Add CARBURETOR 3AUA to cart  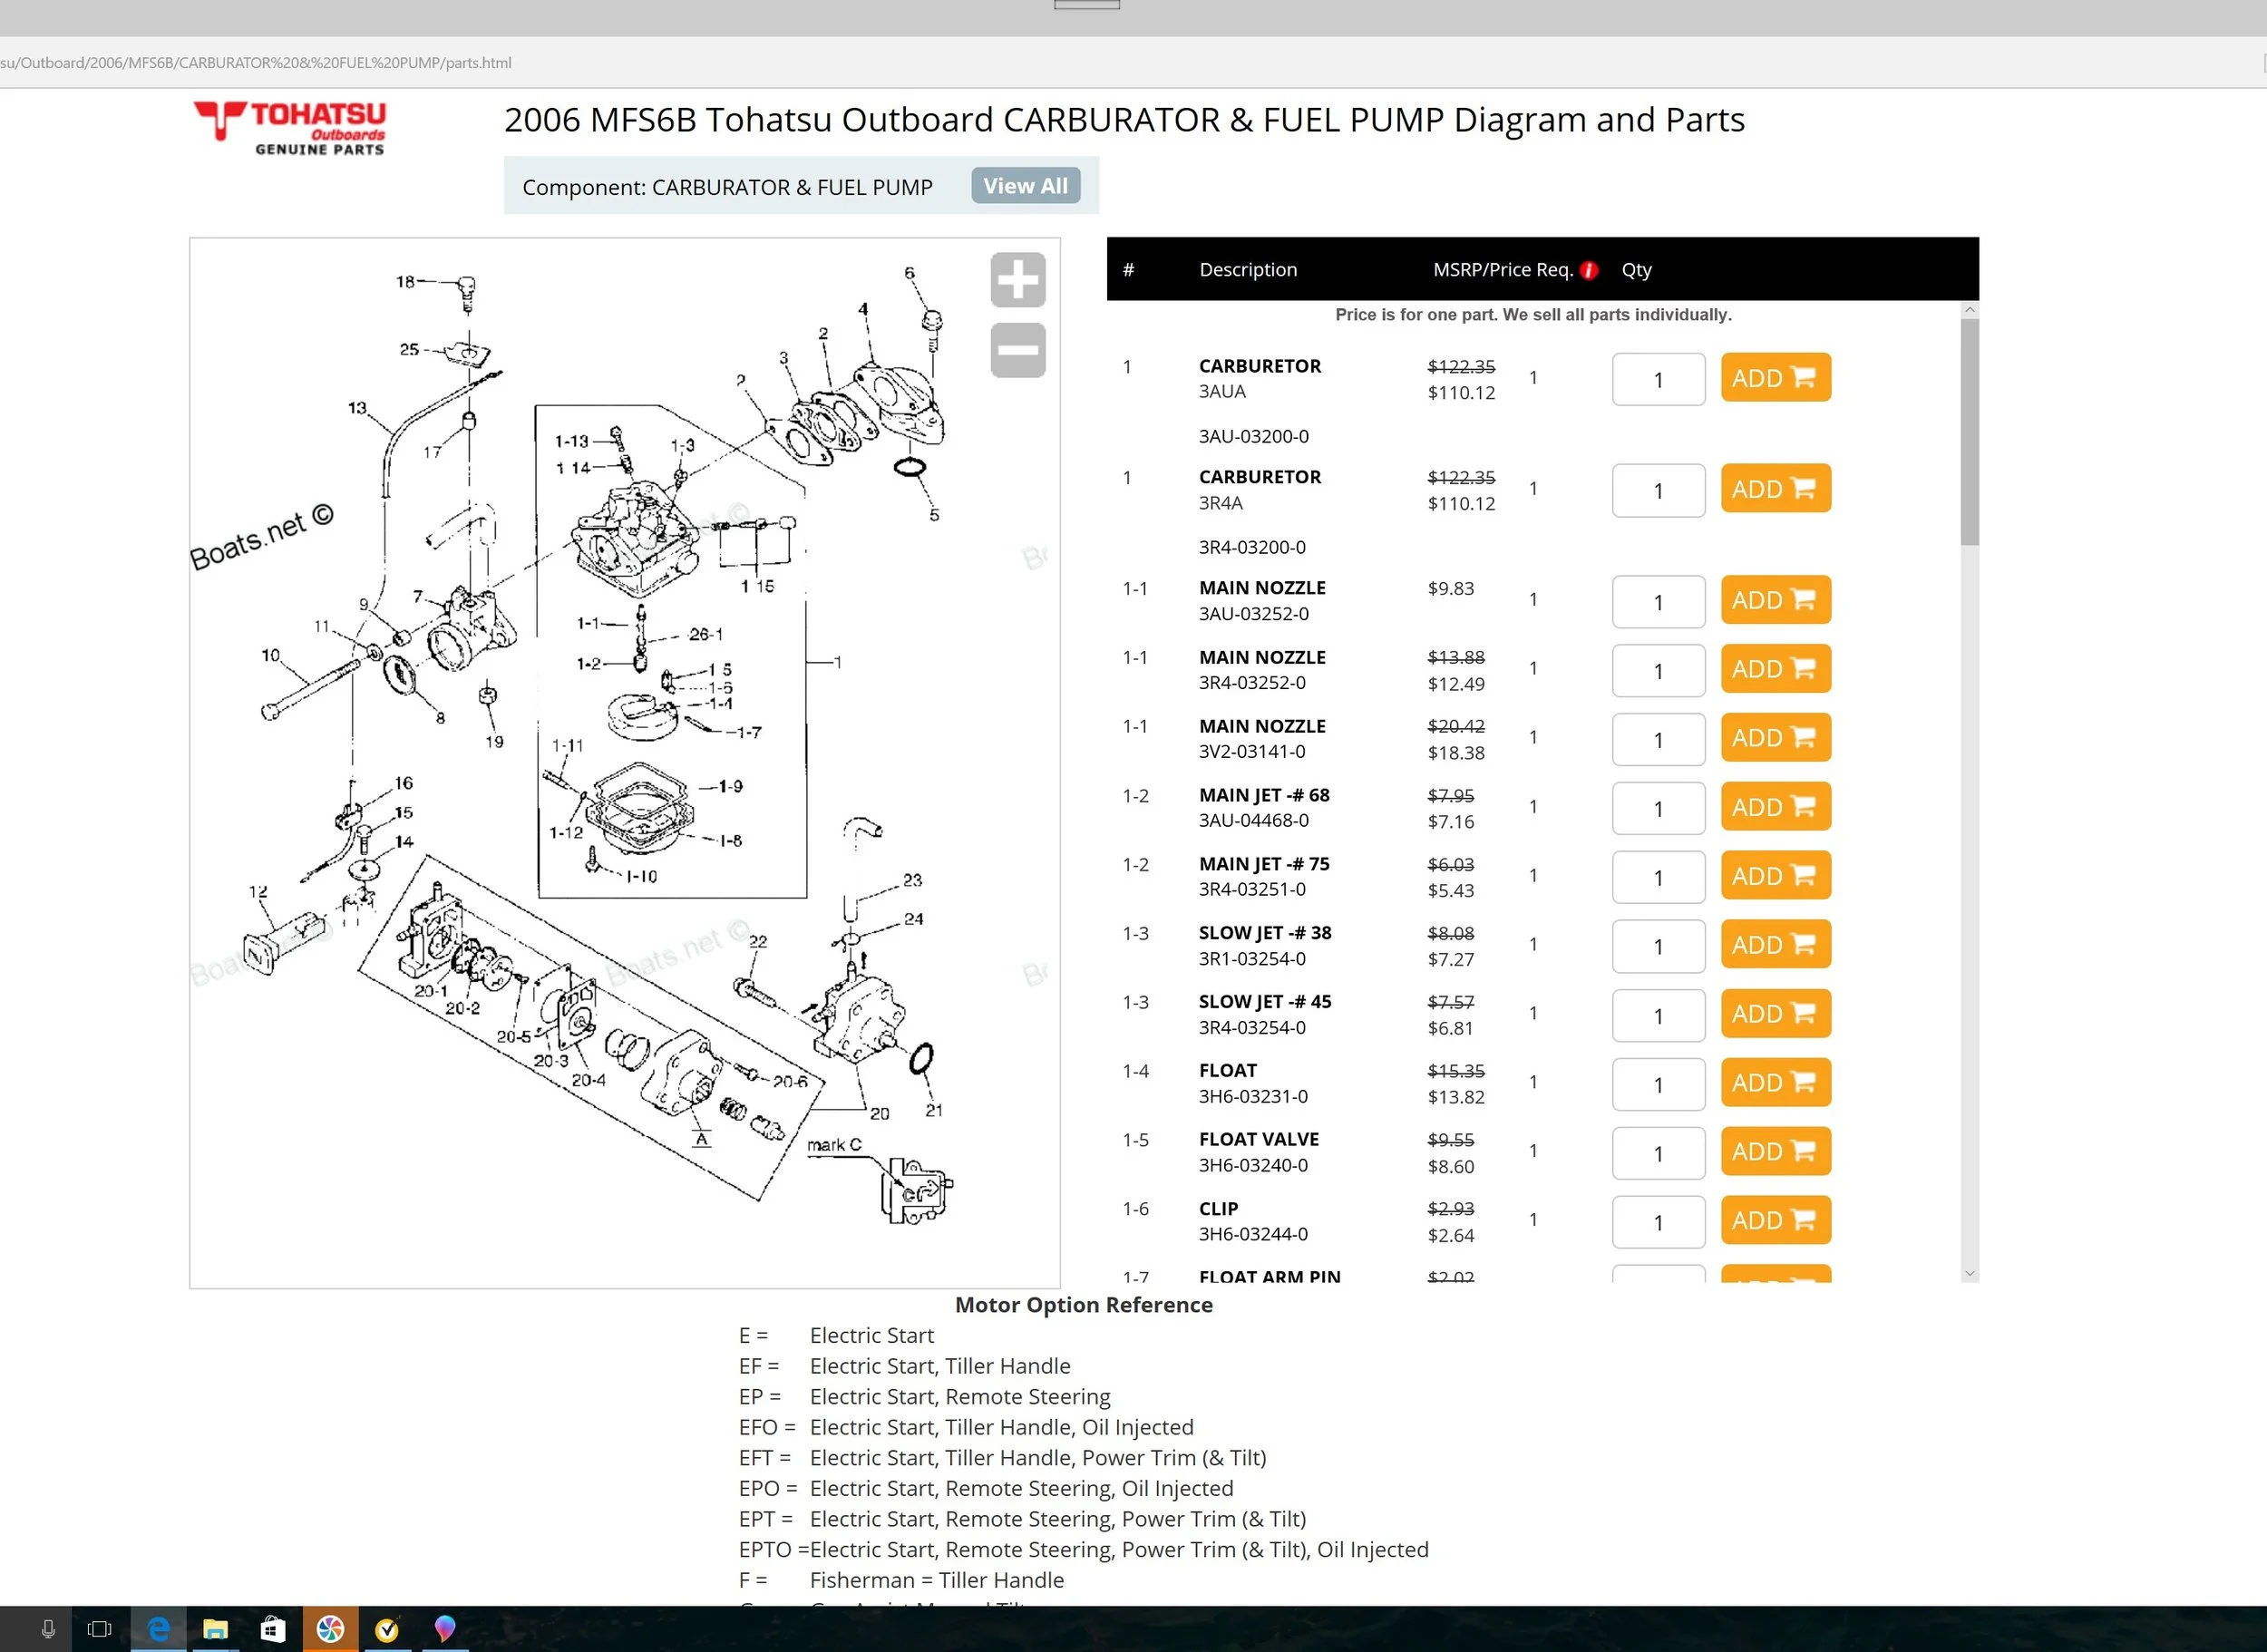[x=1775, y=378]
